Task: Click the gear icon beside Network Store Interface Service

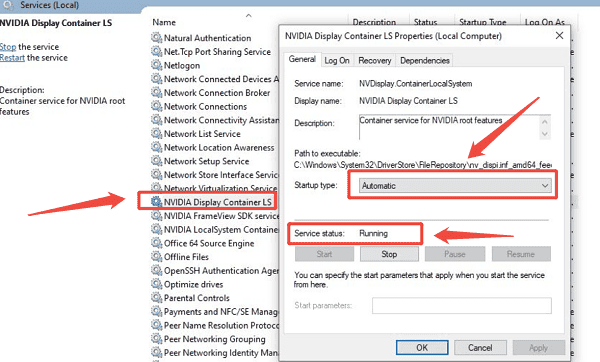Action: point(156,174)
